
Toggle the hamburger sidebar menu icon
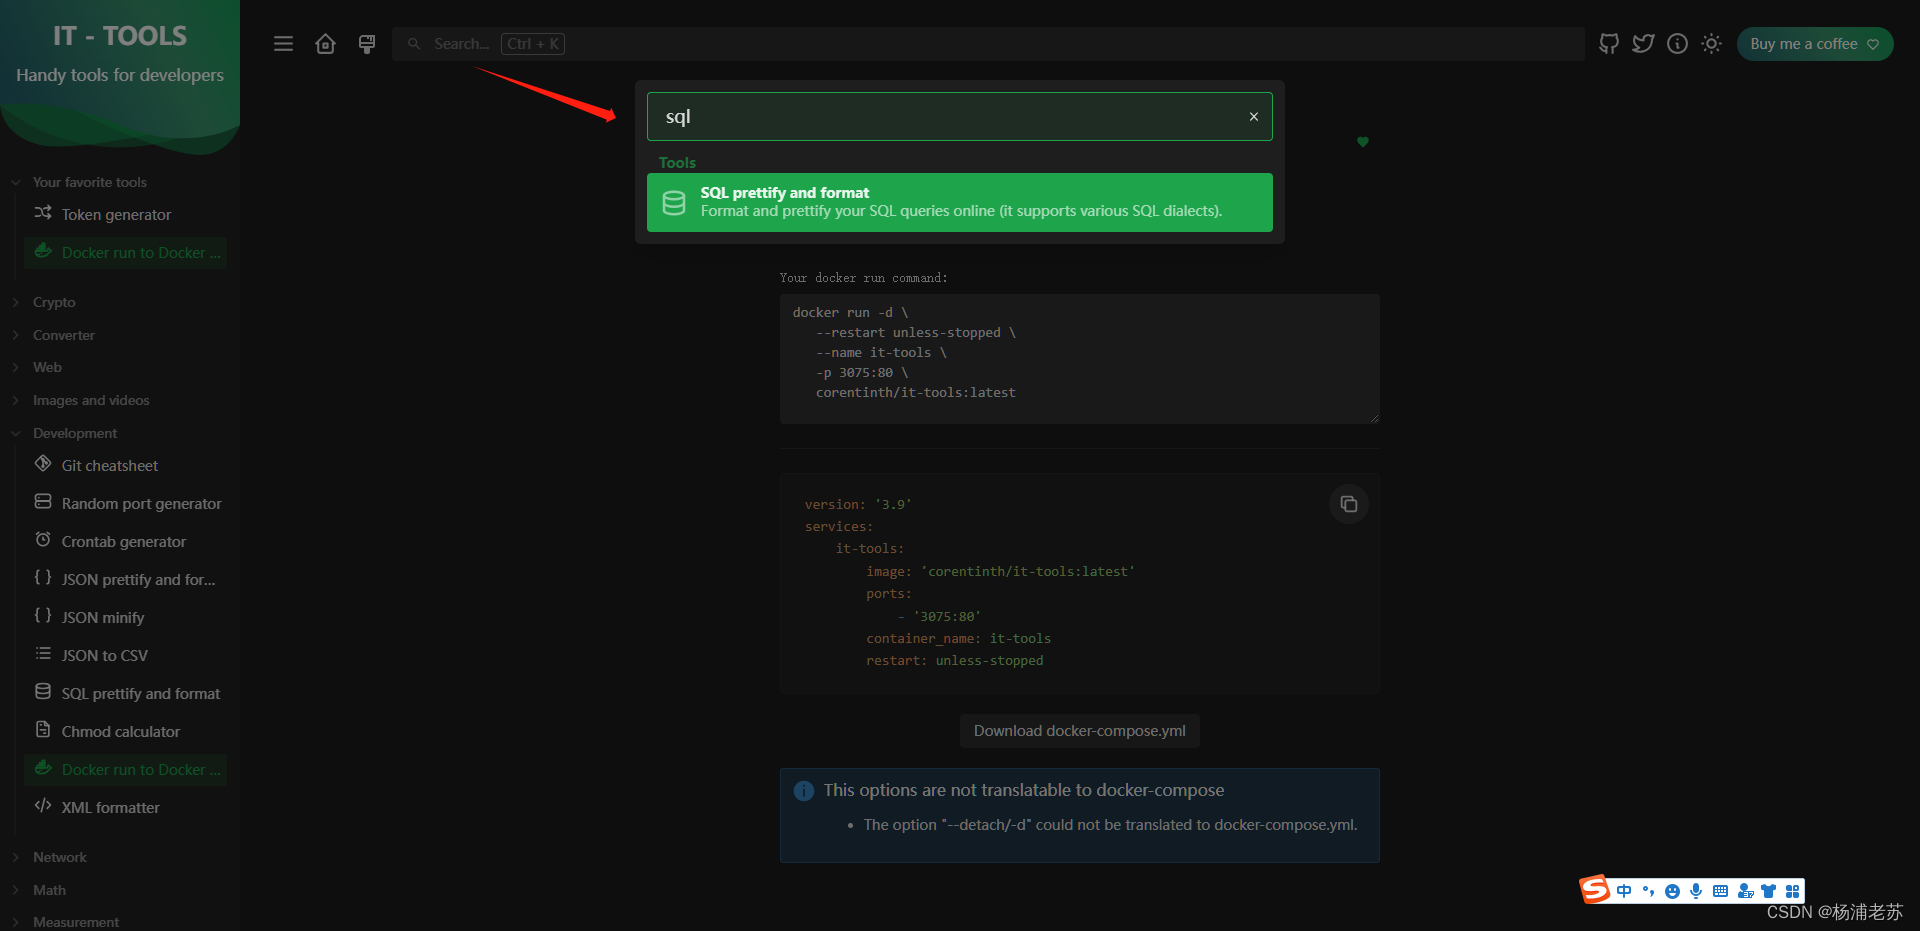(x=283, y=44)
